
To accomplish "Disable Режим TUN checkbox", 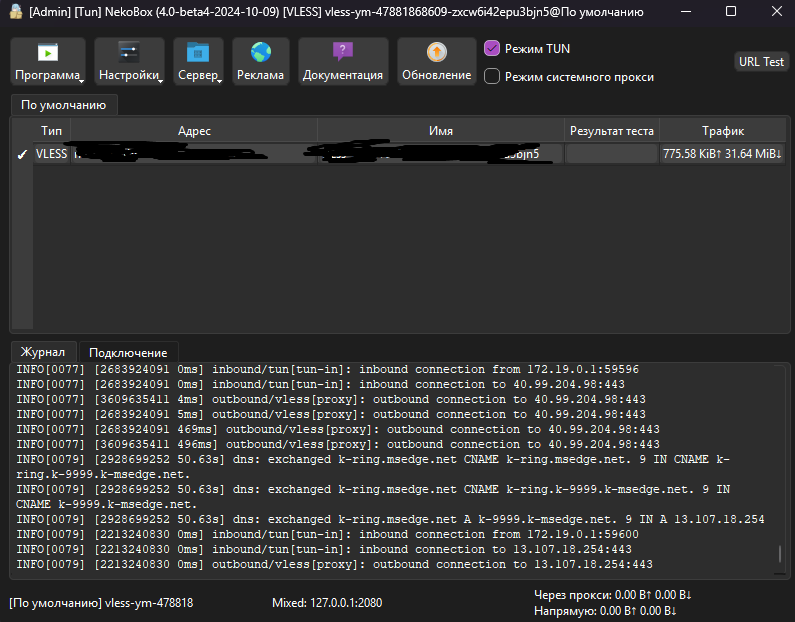I will [x=492, y=49].
